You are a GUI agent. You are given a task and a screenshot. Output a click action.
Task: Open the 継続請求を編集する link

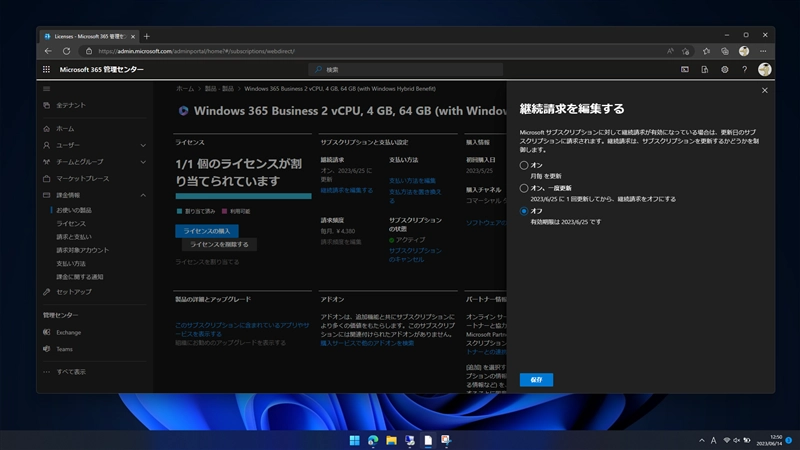pyautogui.click(x=346, y=190)
